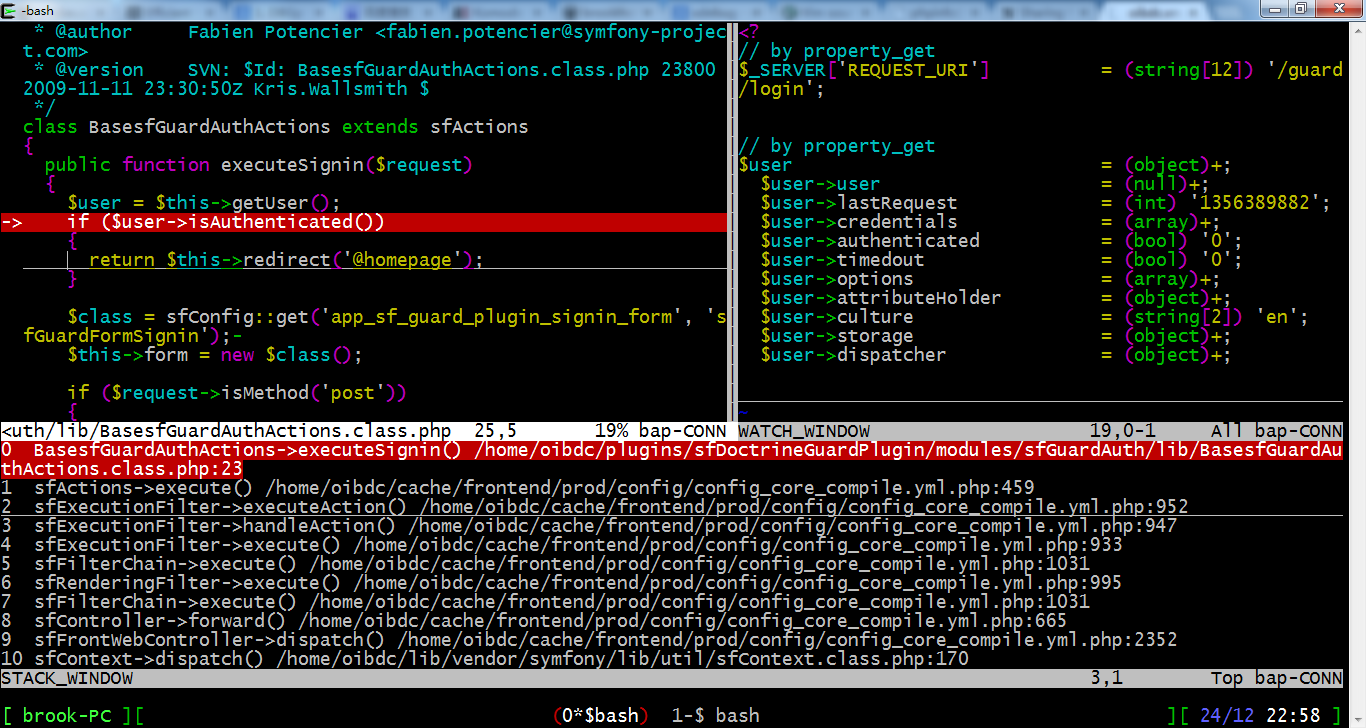Select stack frame 5 sfFilterChain->execute()
This screenshot has height=728, width=1366.
coord(546,564)
